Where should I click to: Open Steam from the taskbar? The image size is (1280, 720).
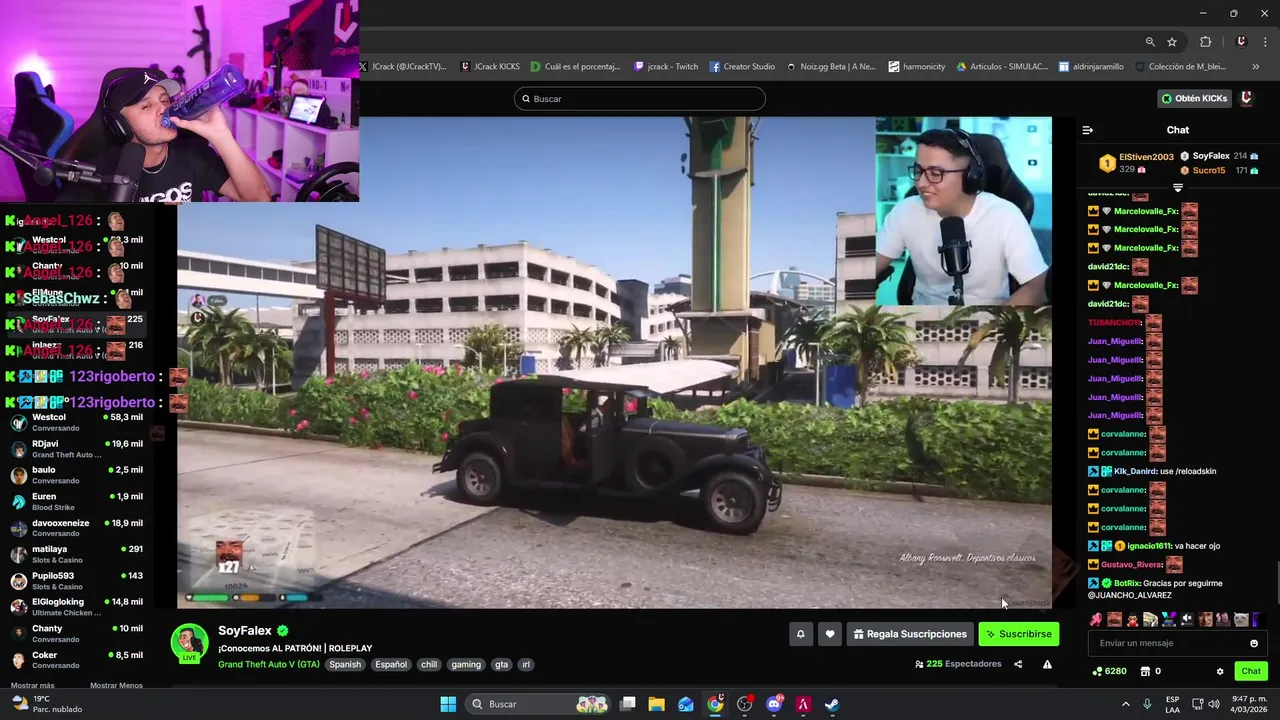point(832,704)
